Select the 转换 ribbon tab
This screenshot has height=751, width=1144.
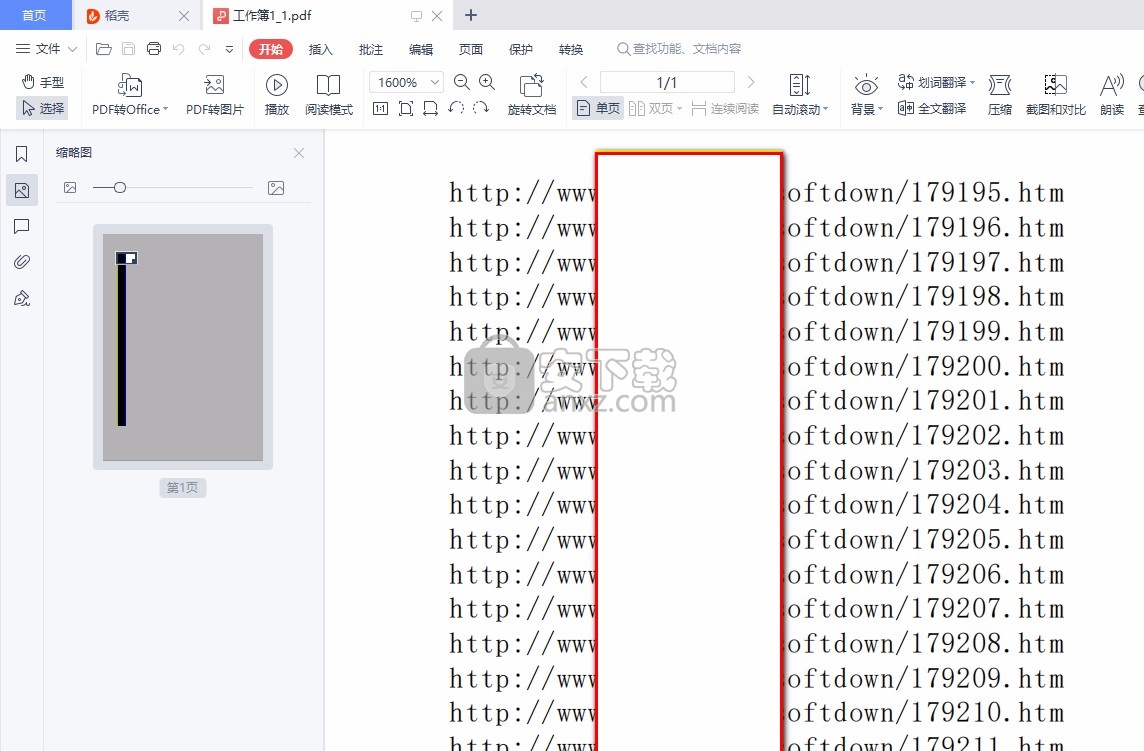point(571,49)
